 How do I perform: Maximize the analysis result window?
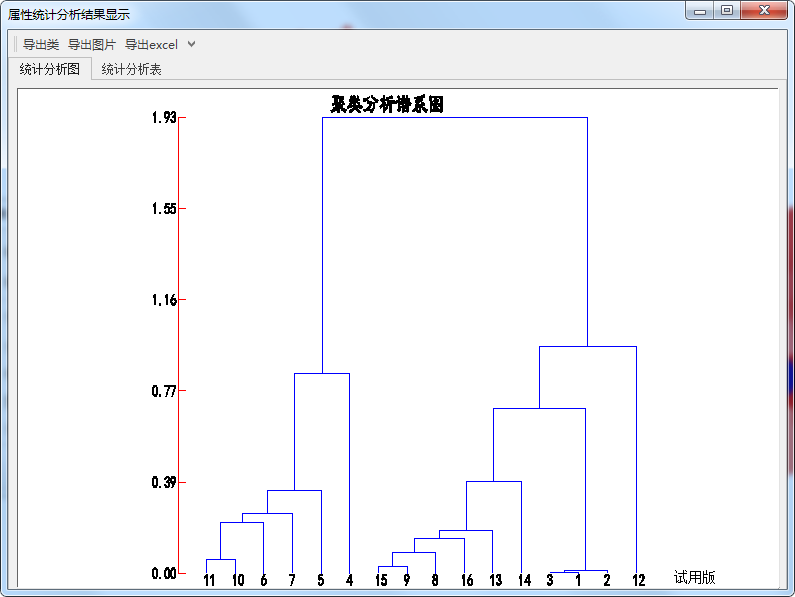coord(727,11)
